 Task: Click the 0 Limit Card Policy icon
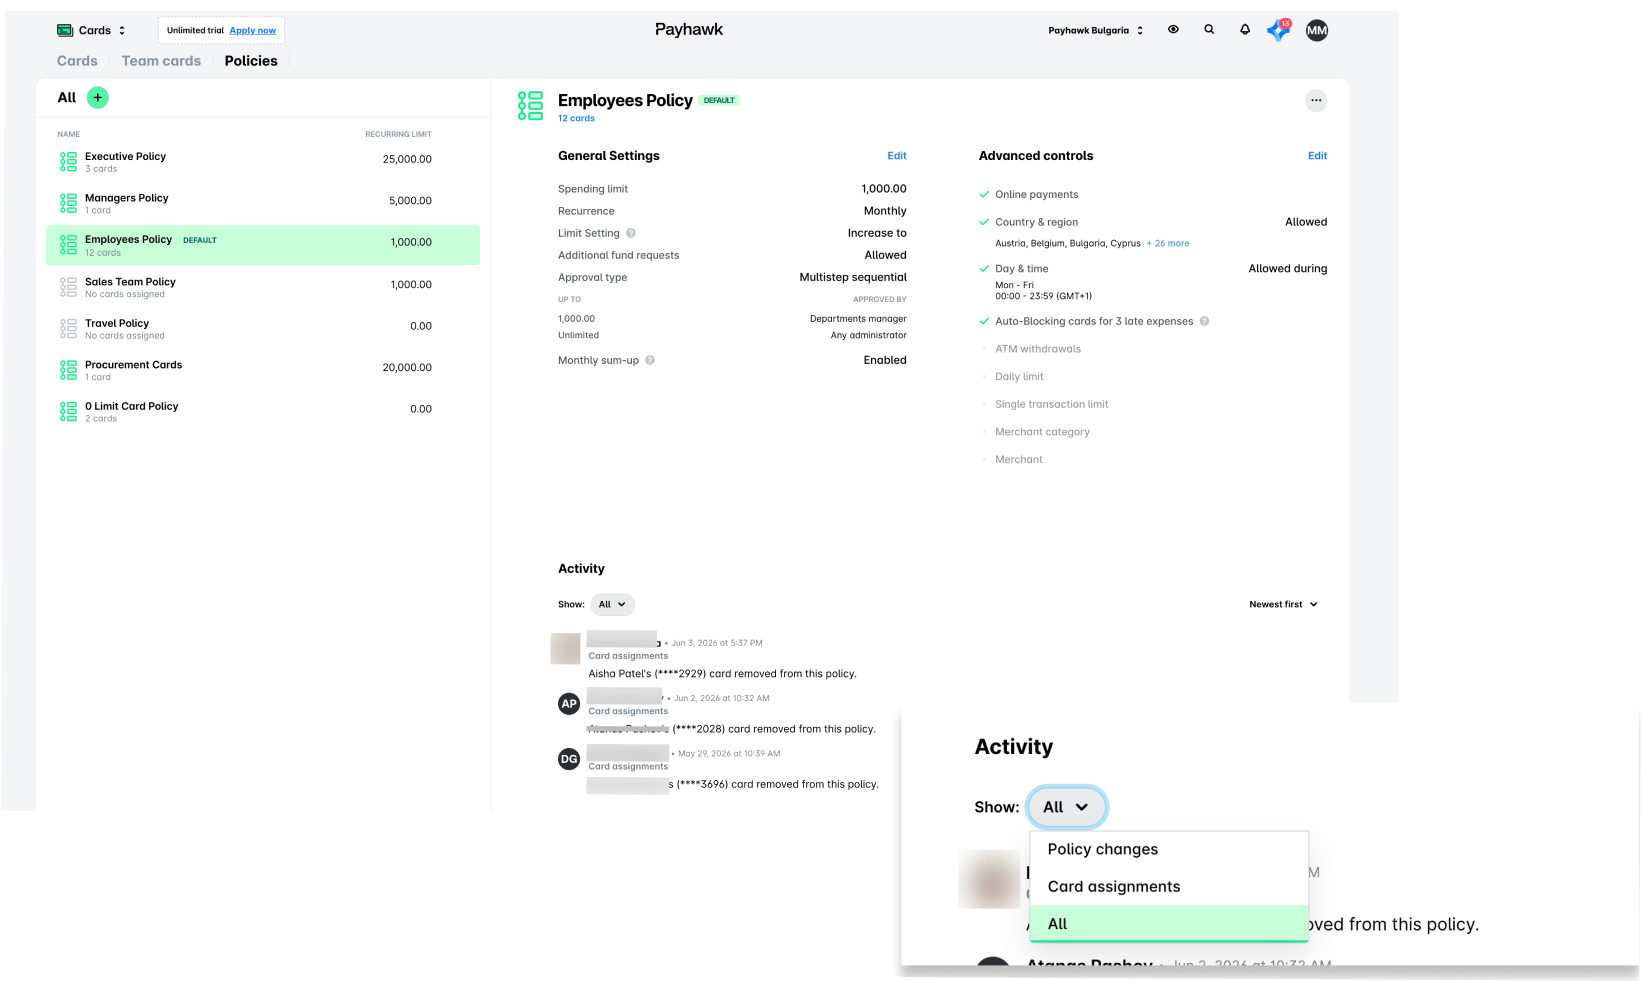click(68, 411)
